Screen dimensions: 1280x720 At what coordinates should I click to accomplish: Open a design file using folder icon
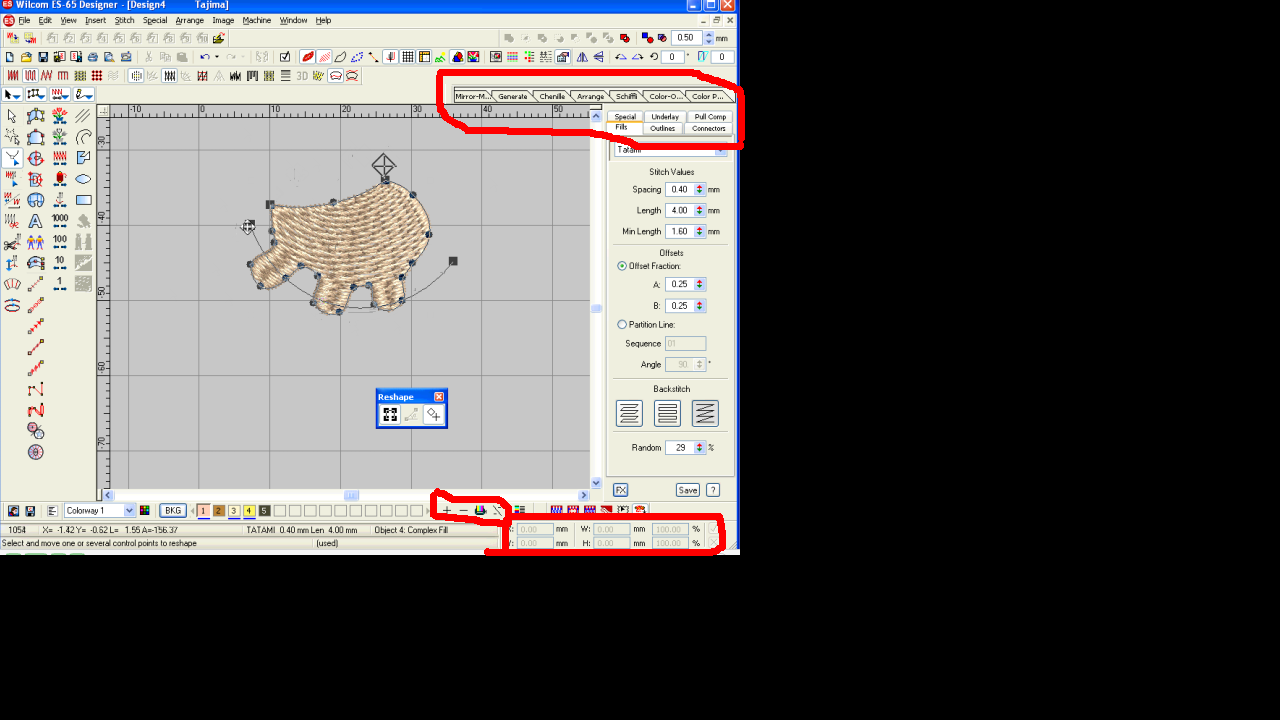pyautogui.click(x=27, y=57)
